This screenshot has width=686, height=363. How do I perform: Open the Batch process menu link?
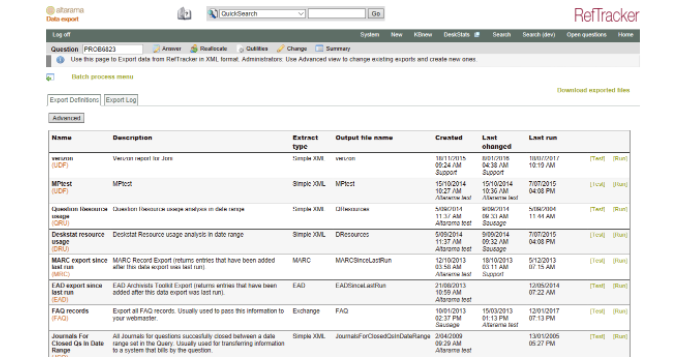(x=102, y=77)
